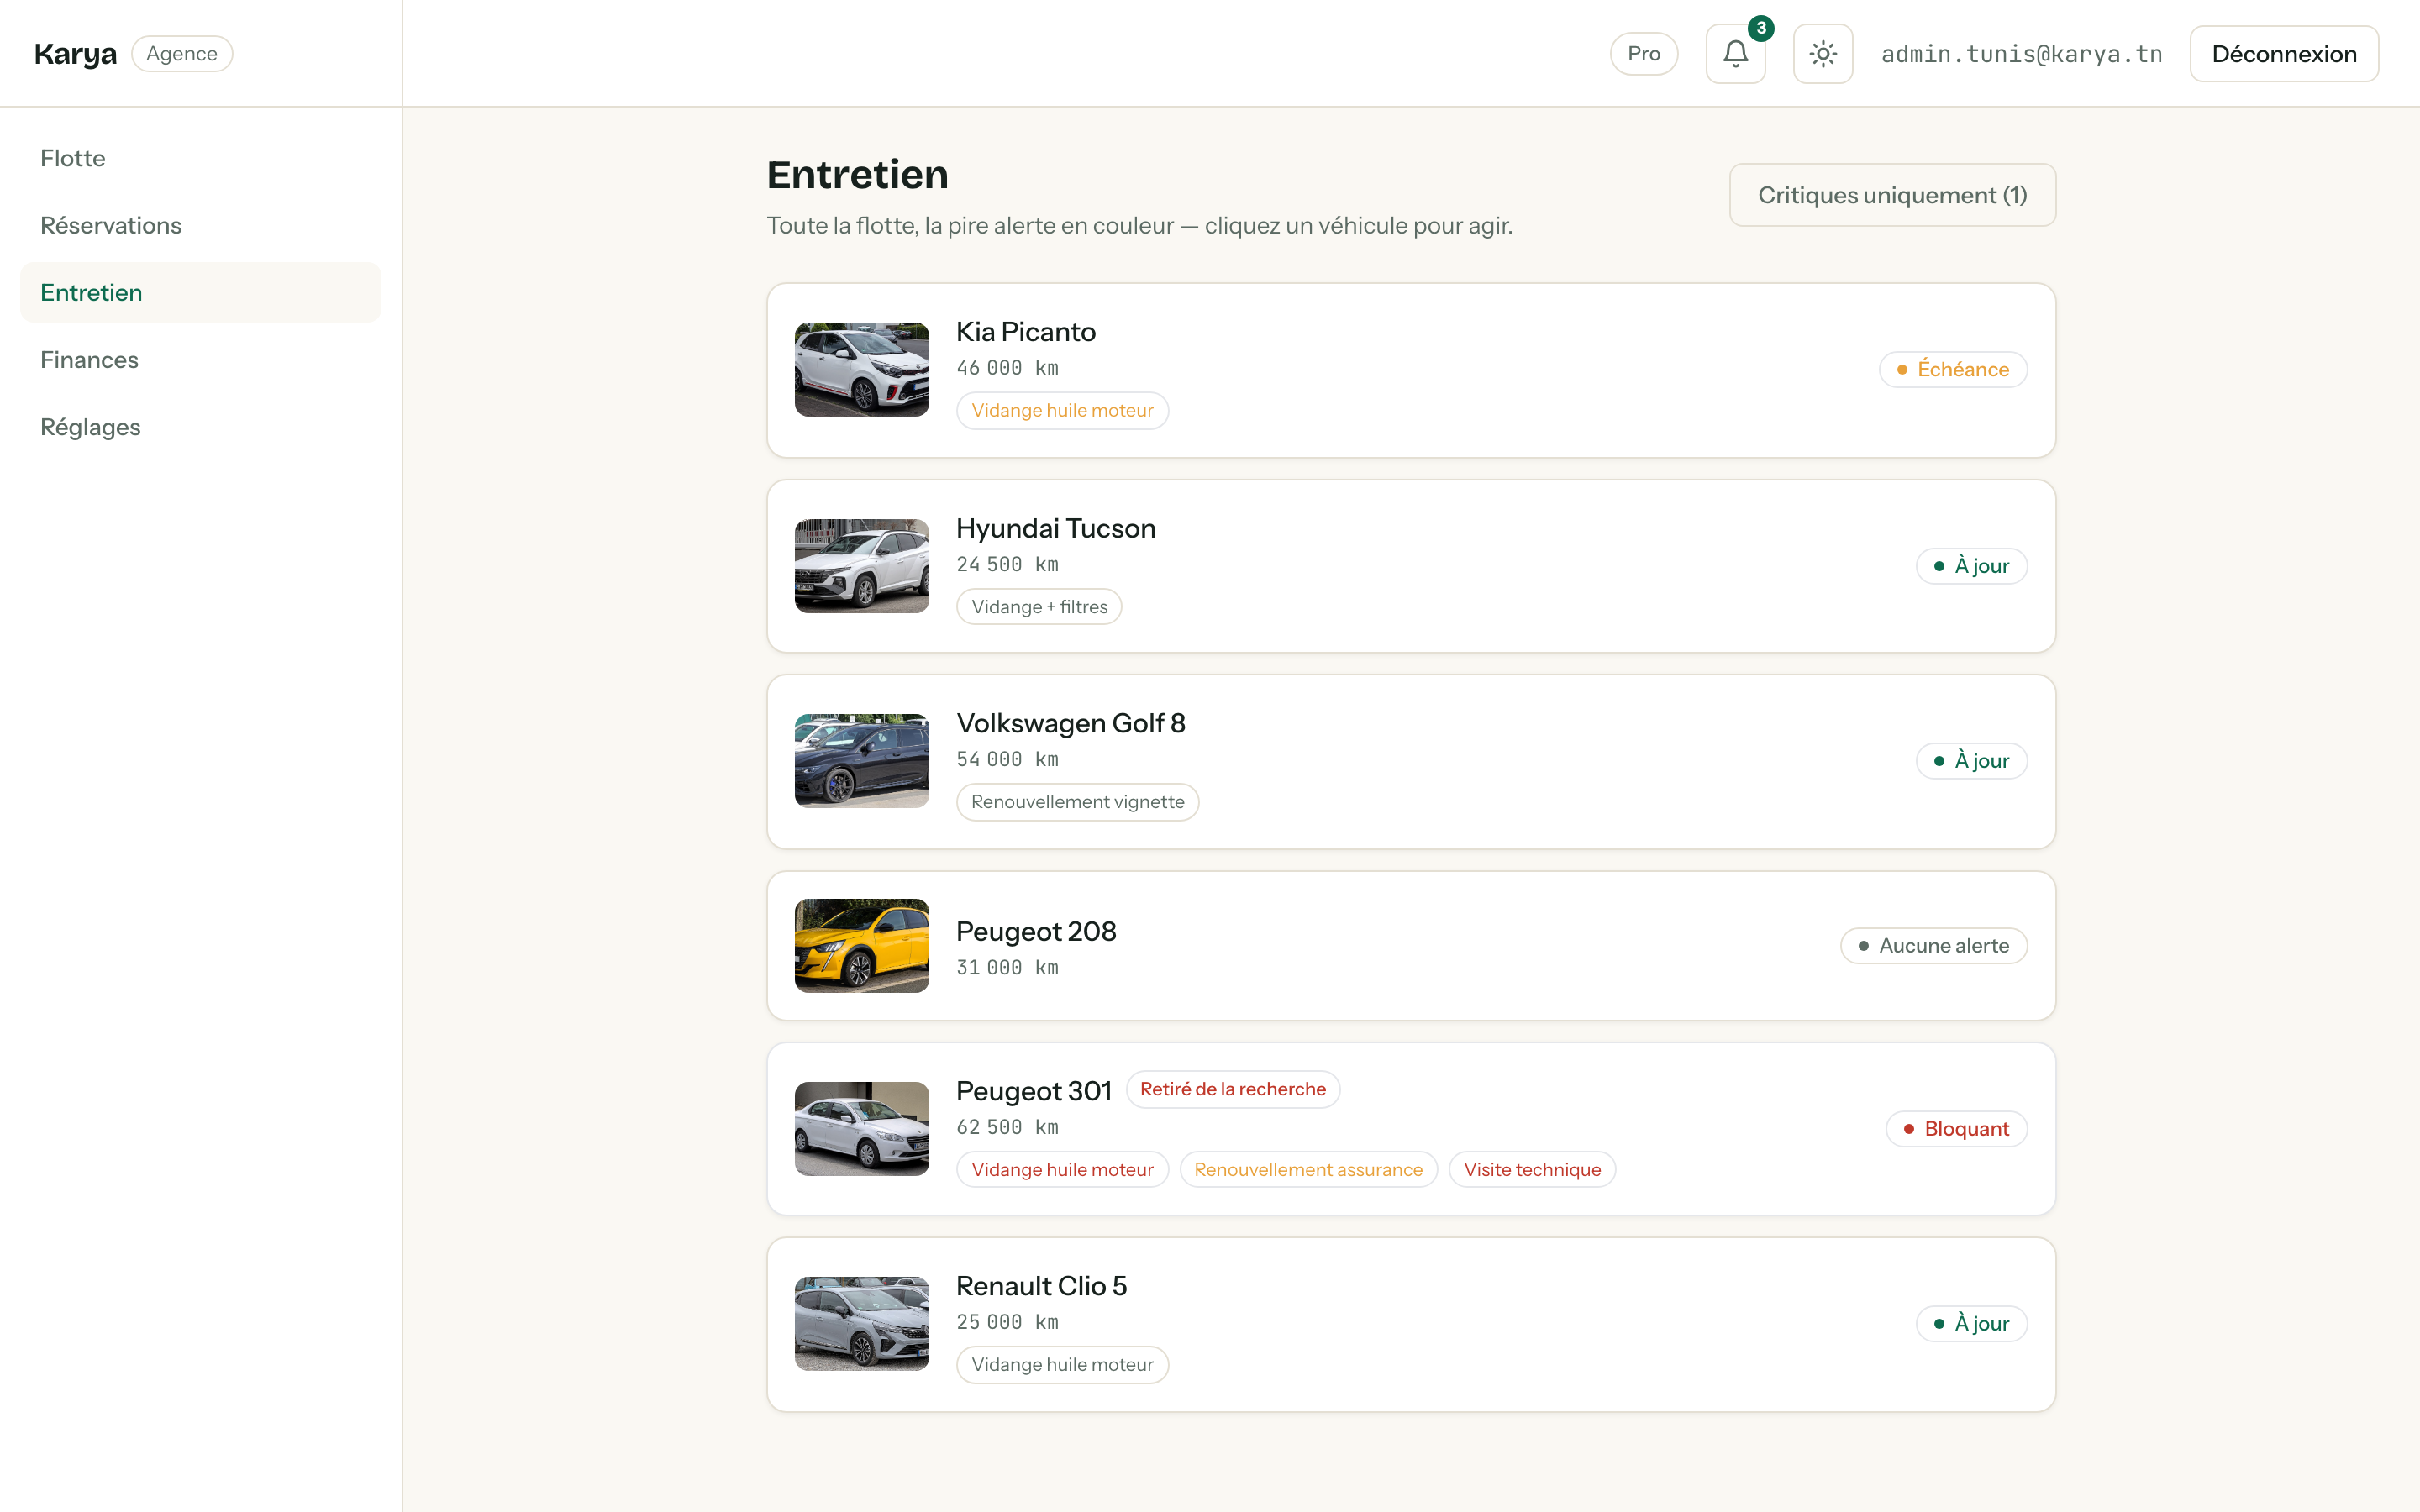
Task: Click Visite technique tag
Action: (x=1532, y=1170)
